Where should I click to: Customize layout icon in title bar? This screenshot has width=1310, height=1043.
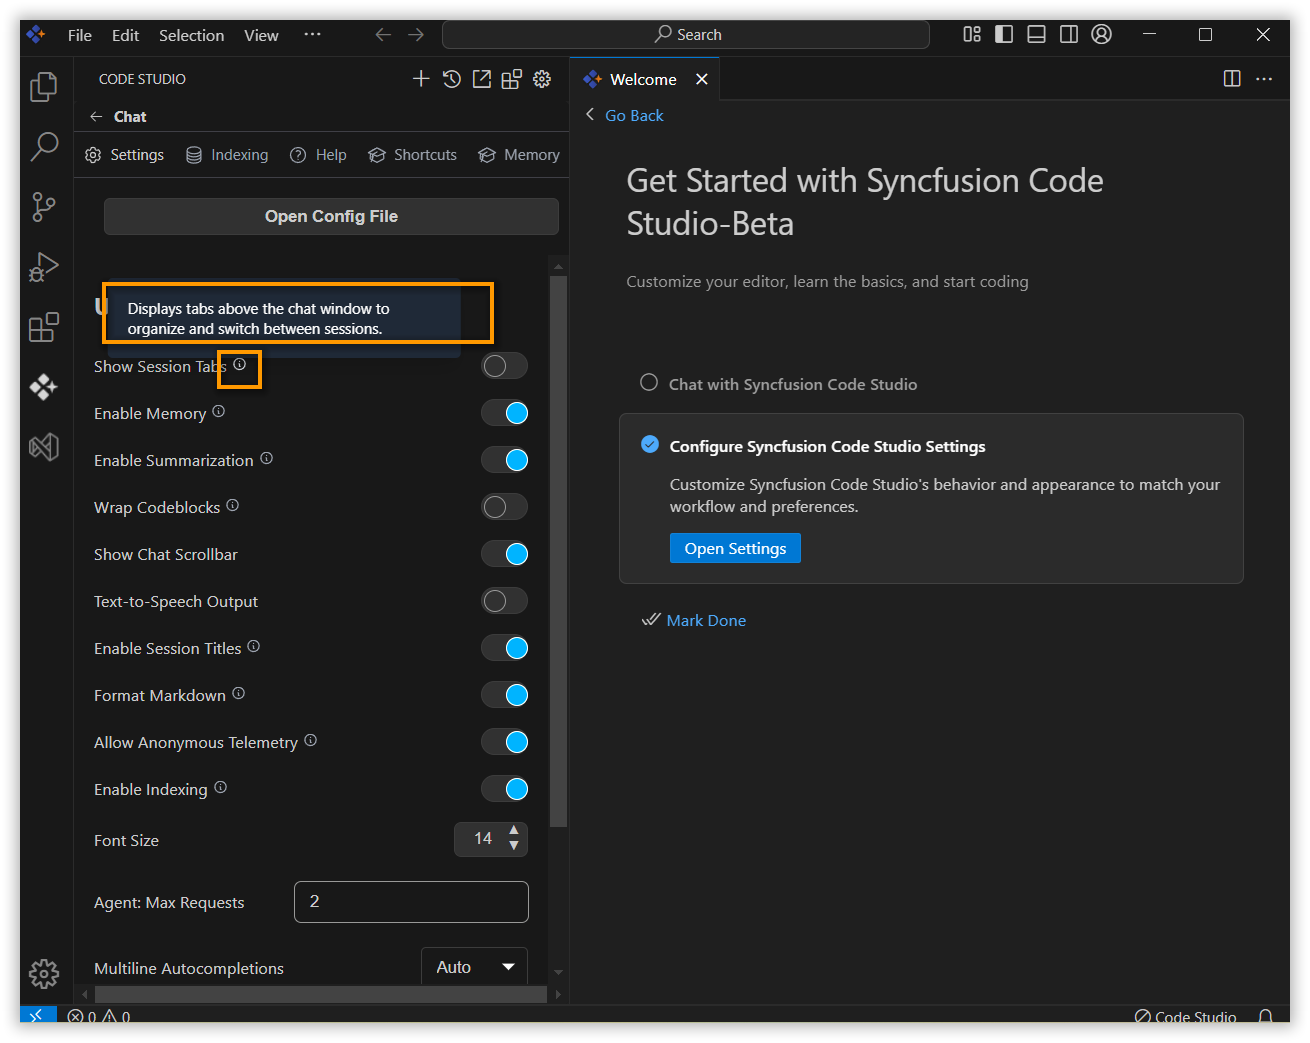pos(972,34)
